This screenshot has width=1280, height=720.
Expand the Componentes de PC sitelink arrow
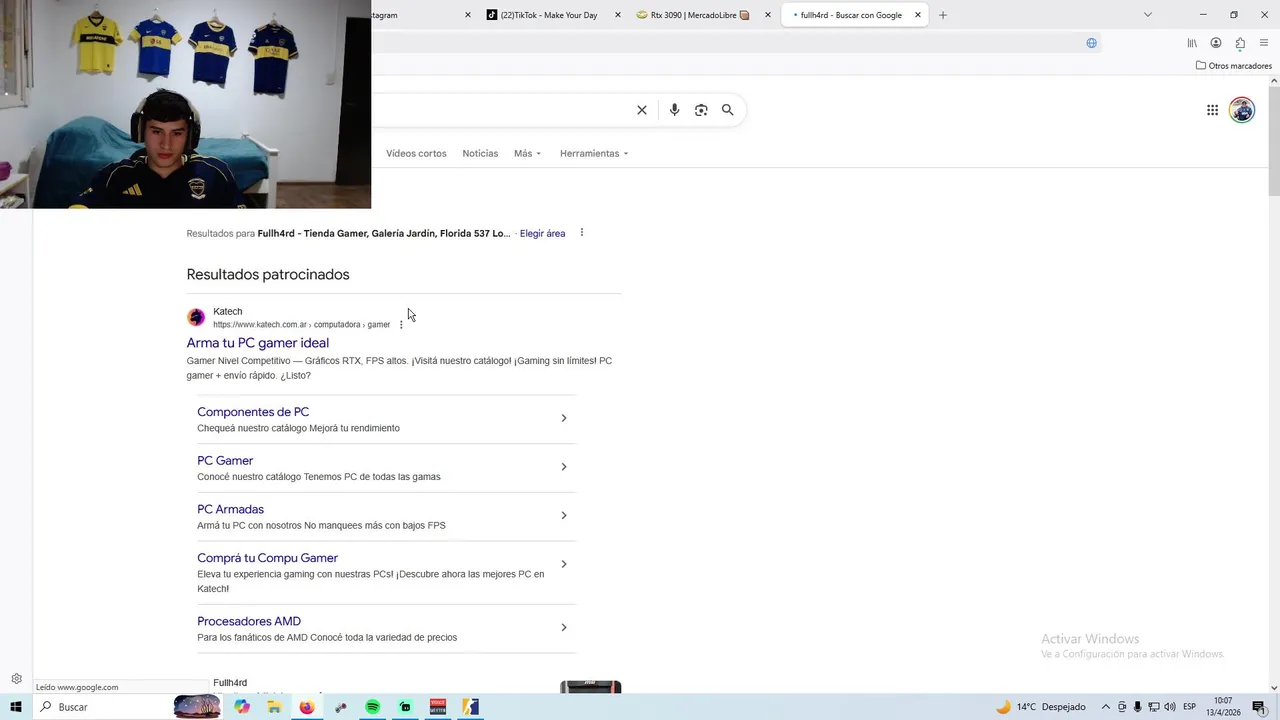[564, 418]
